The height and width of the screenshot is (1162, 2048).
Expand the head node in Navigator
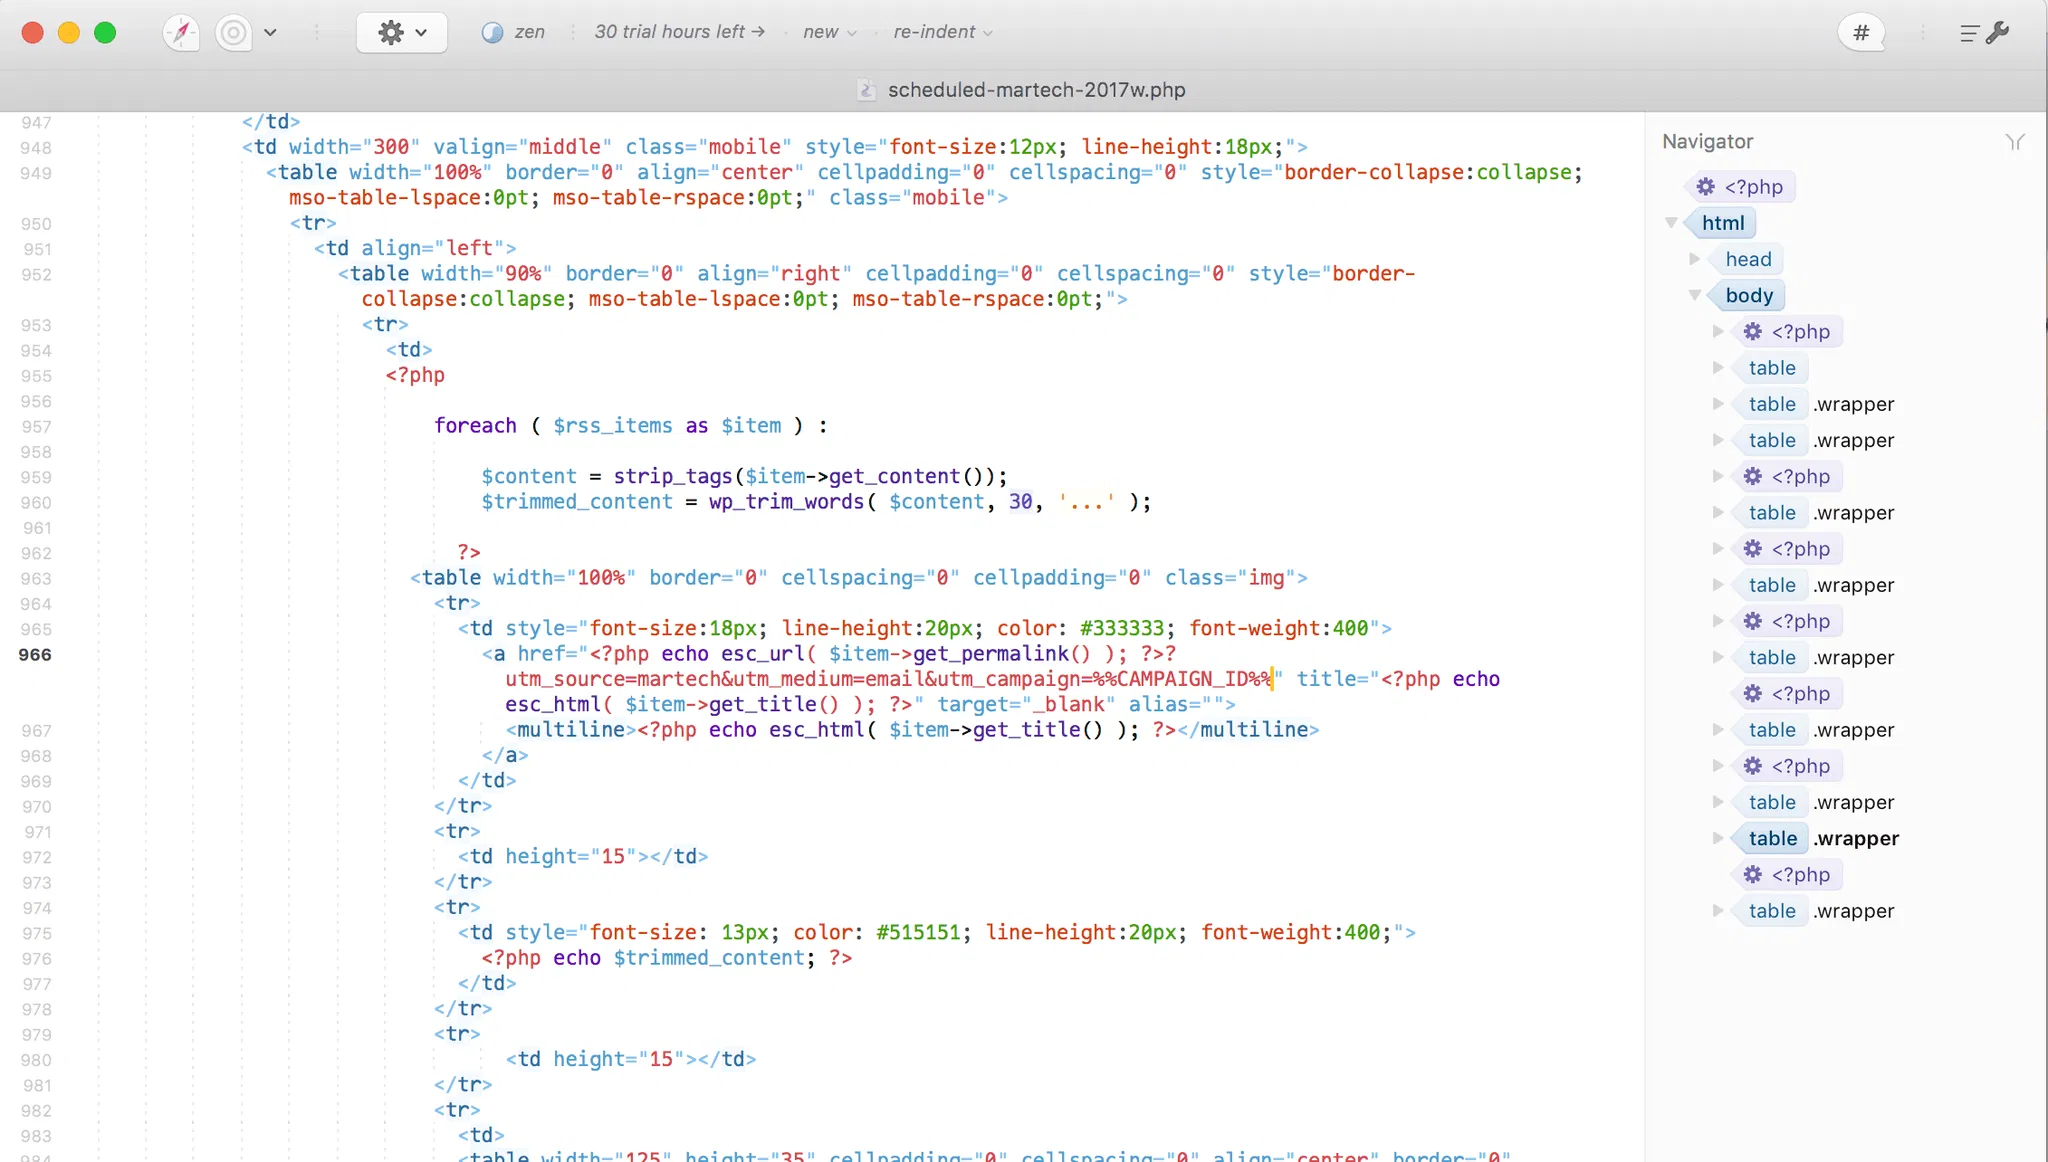[1694, 259]
